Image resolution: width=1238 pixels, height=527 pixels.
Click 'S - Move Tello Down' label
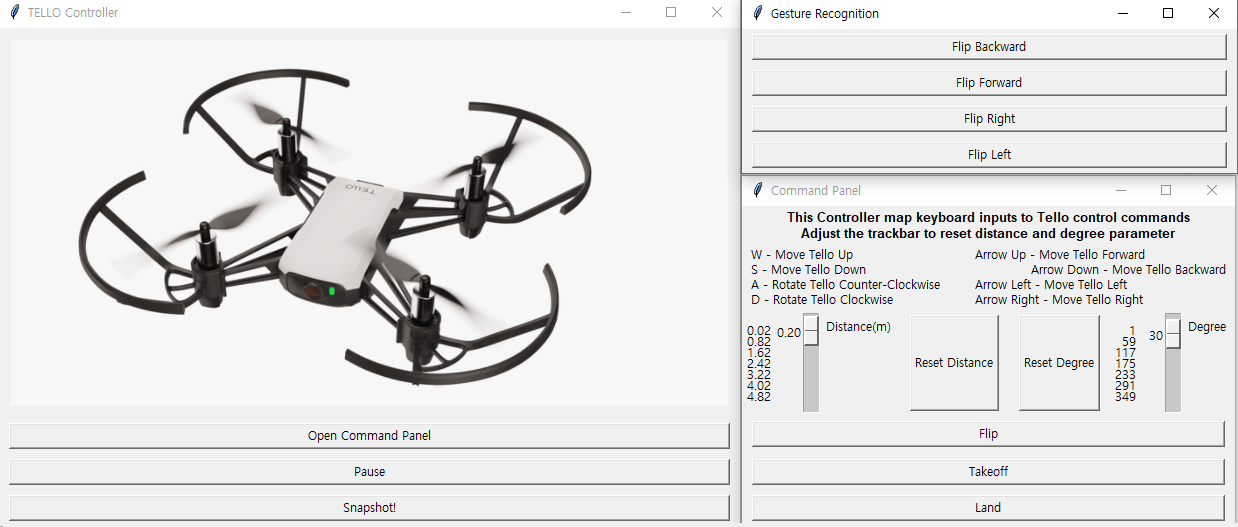[808, 270]
